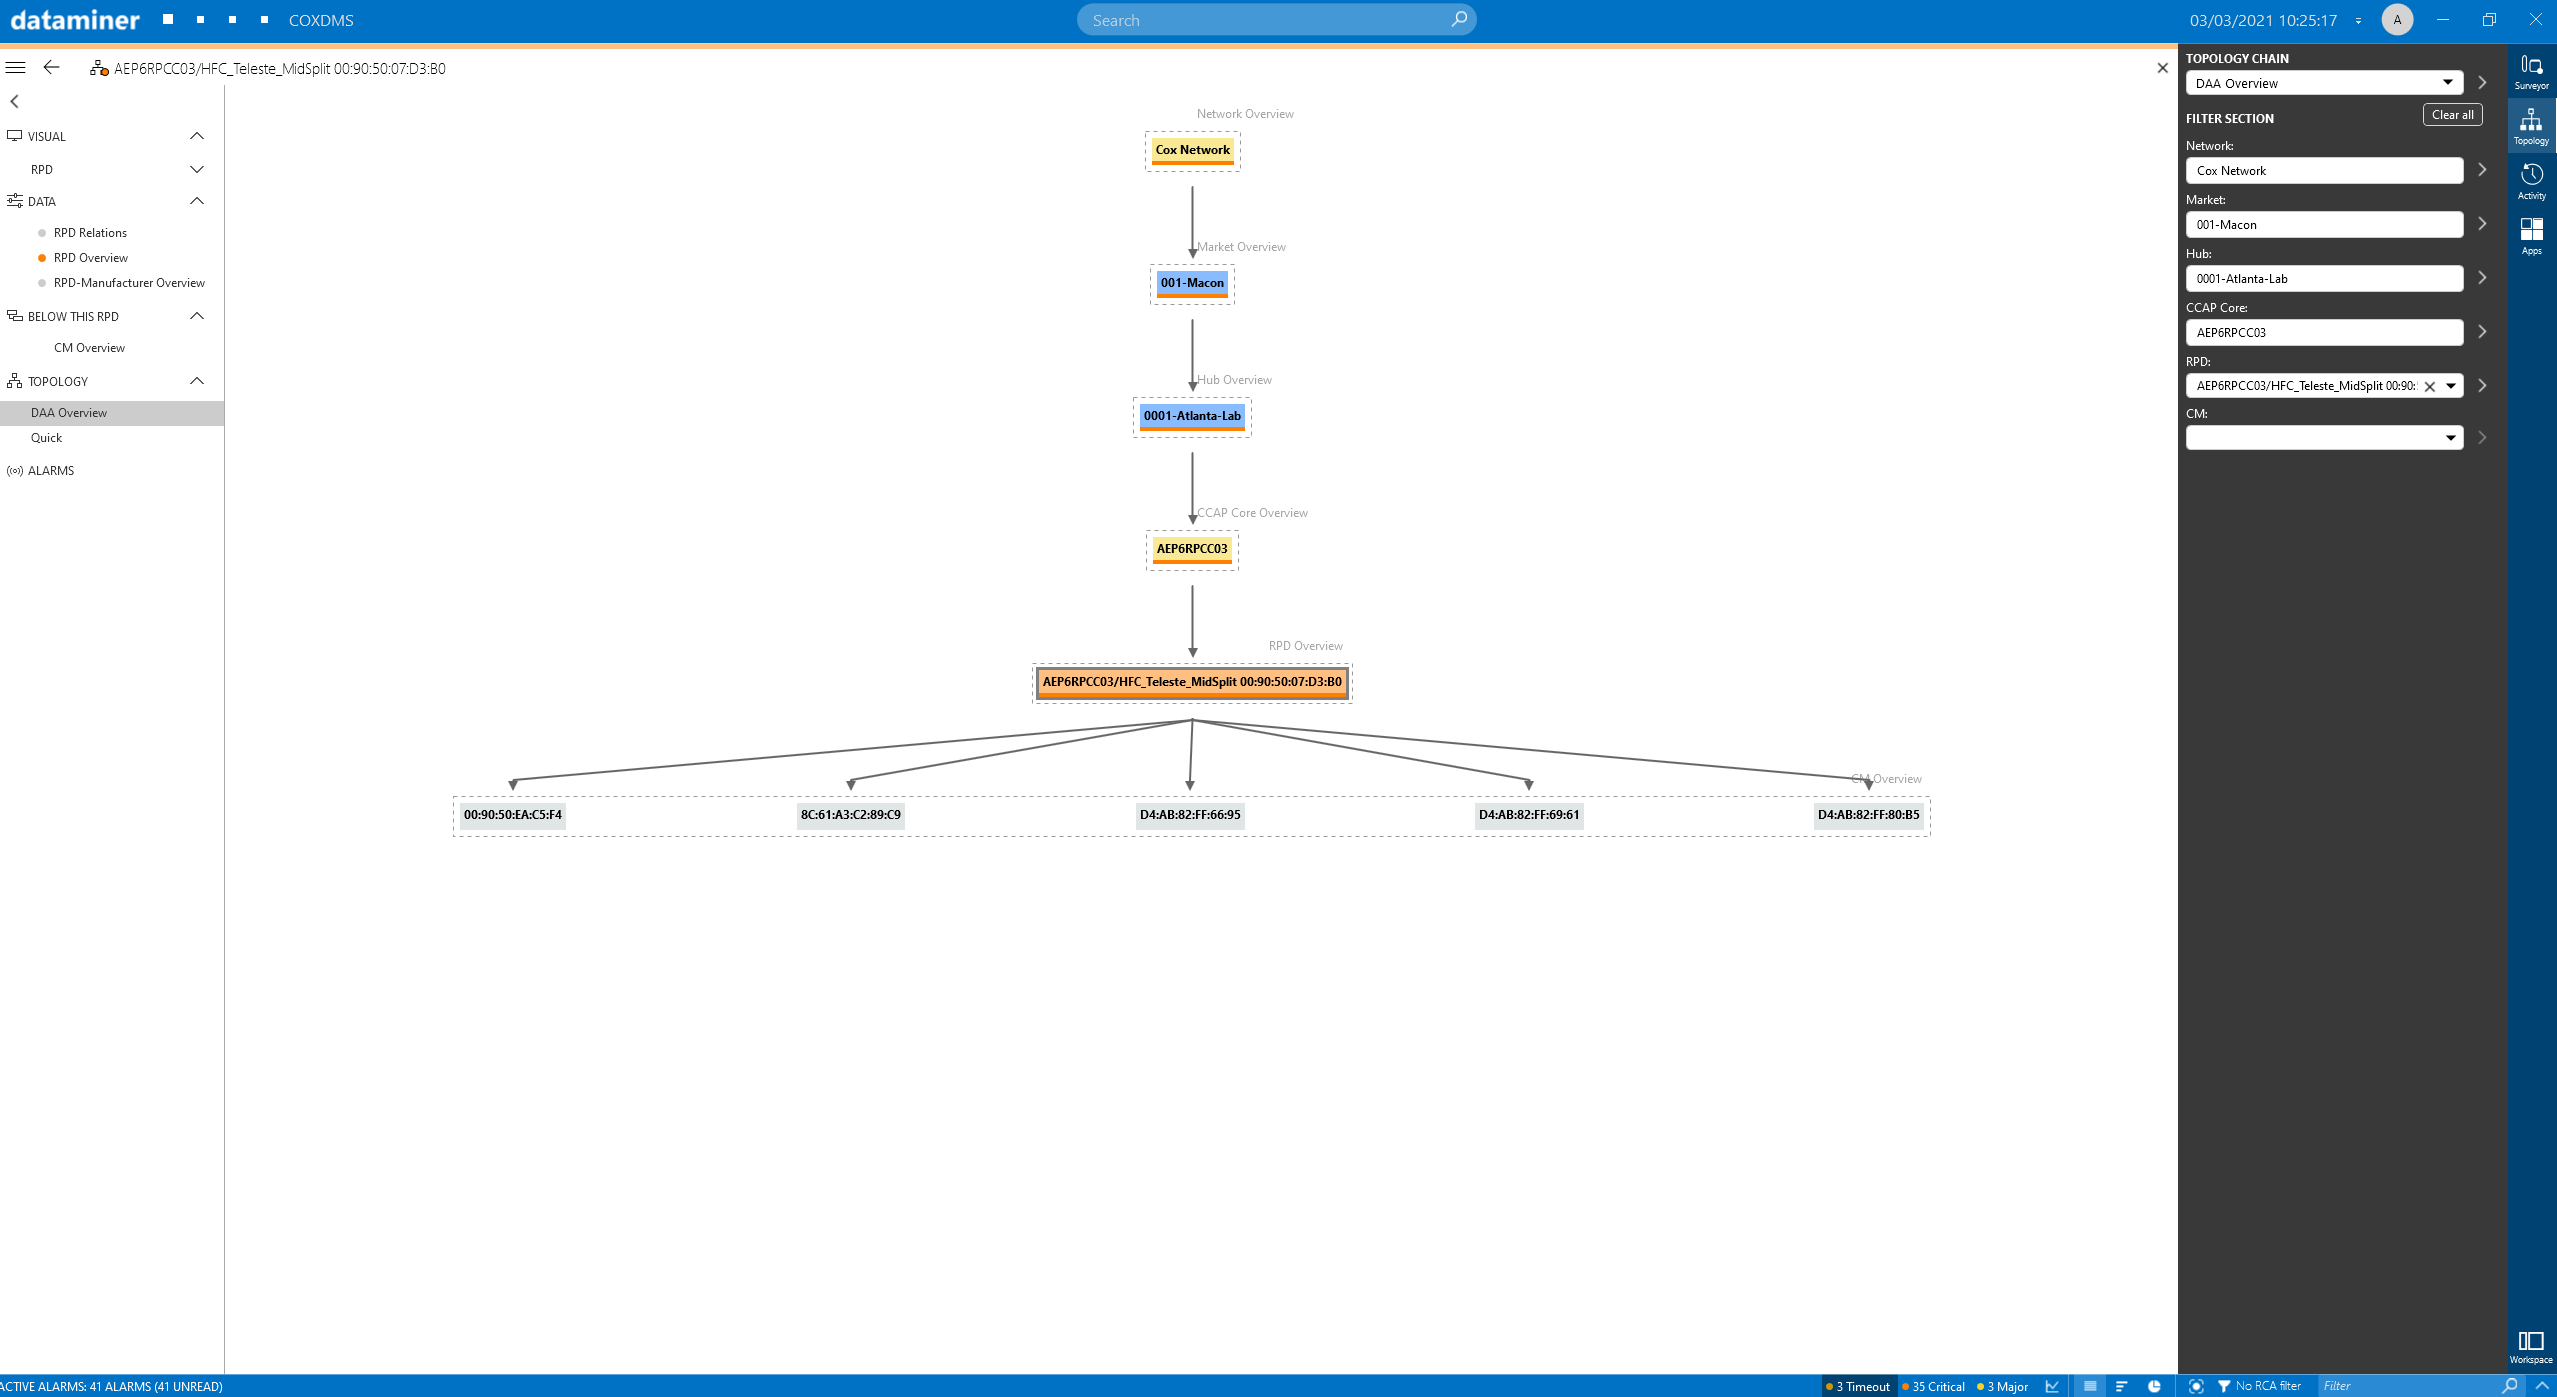
Task: Show 35 Critical alarms
Action: 1933,1386
